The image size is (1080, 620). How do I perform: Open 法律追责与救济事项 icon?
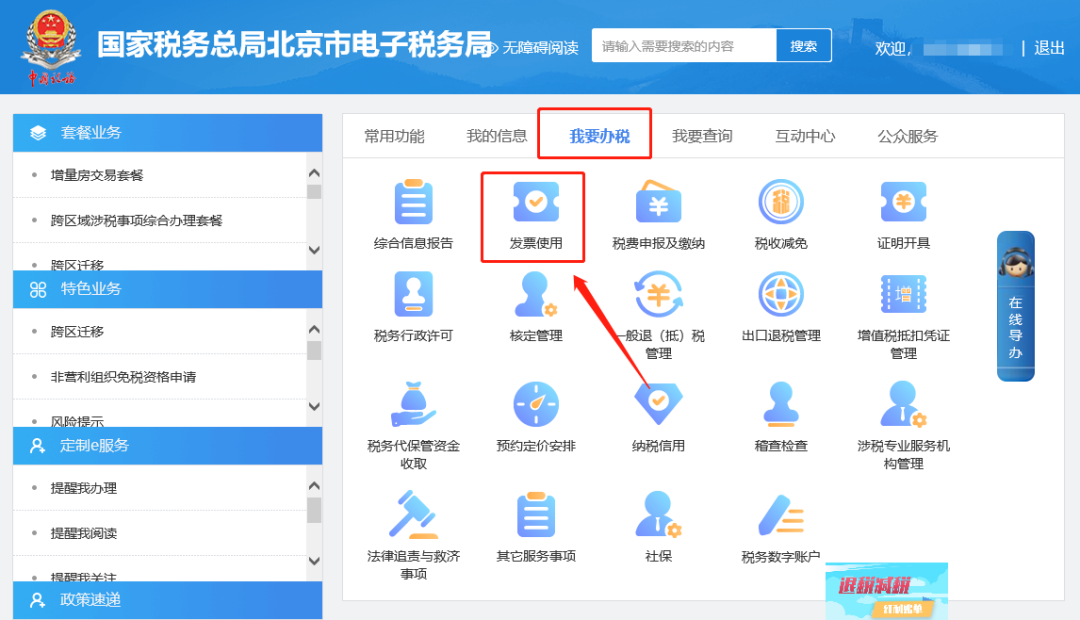[x=413, y=515]
